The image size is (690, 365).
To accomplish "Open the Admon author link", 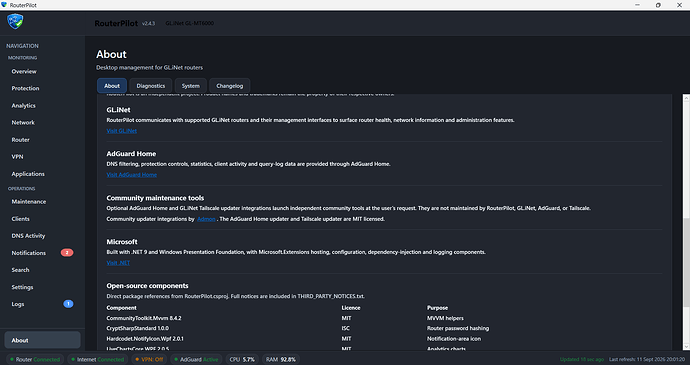I will (x=206, y=219).
